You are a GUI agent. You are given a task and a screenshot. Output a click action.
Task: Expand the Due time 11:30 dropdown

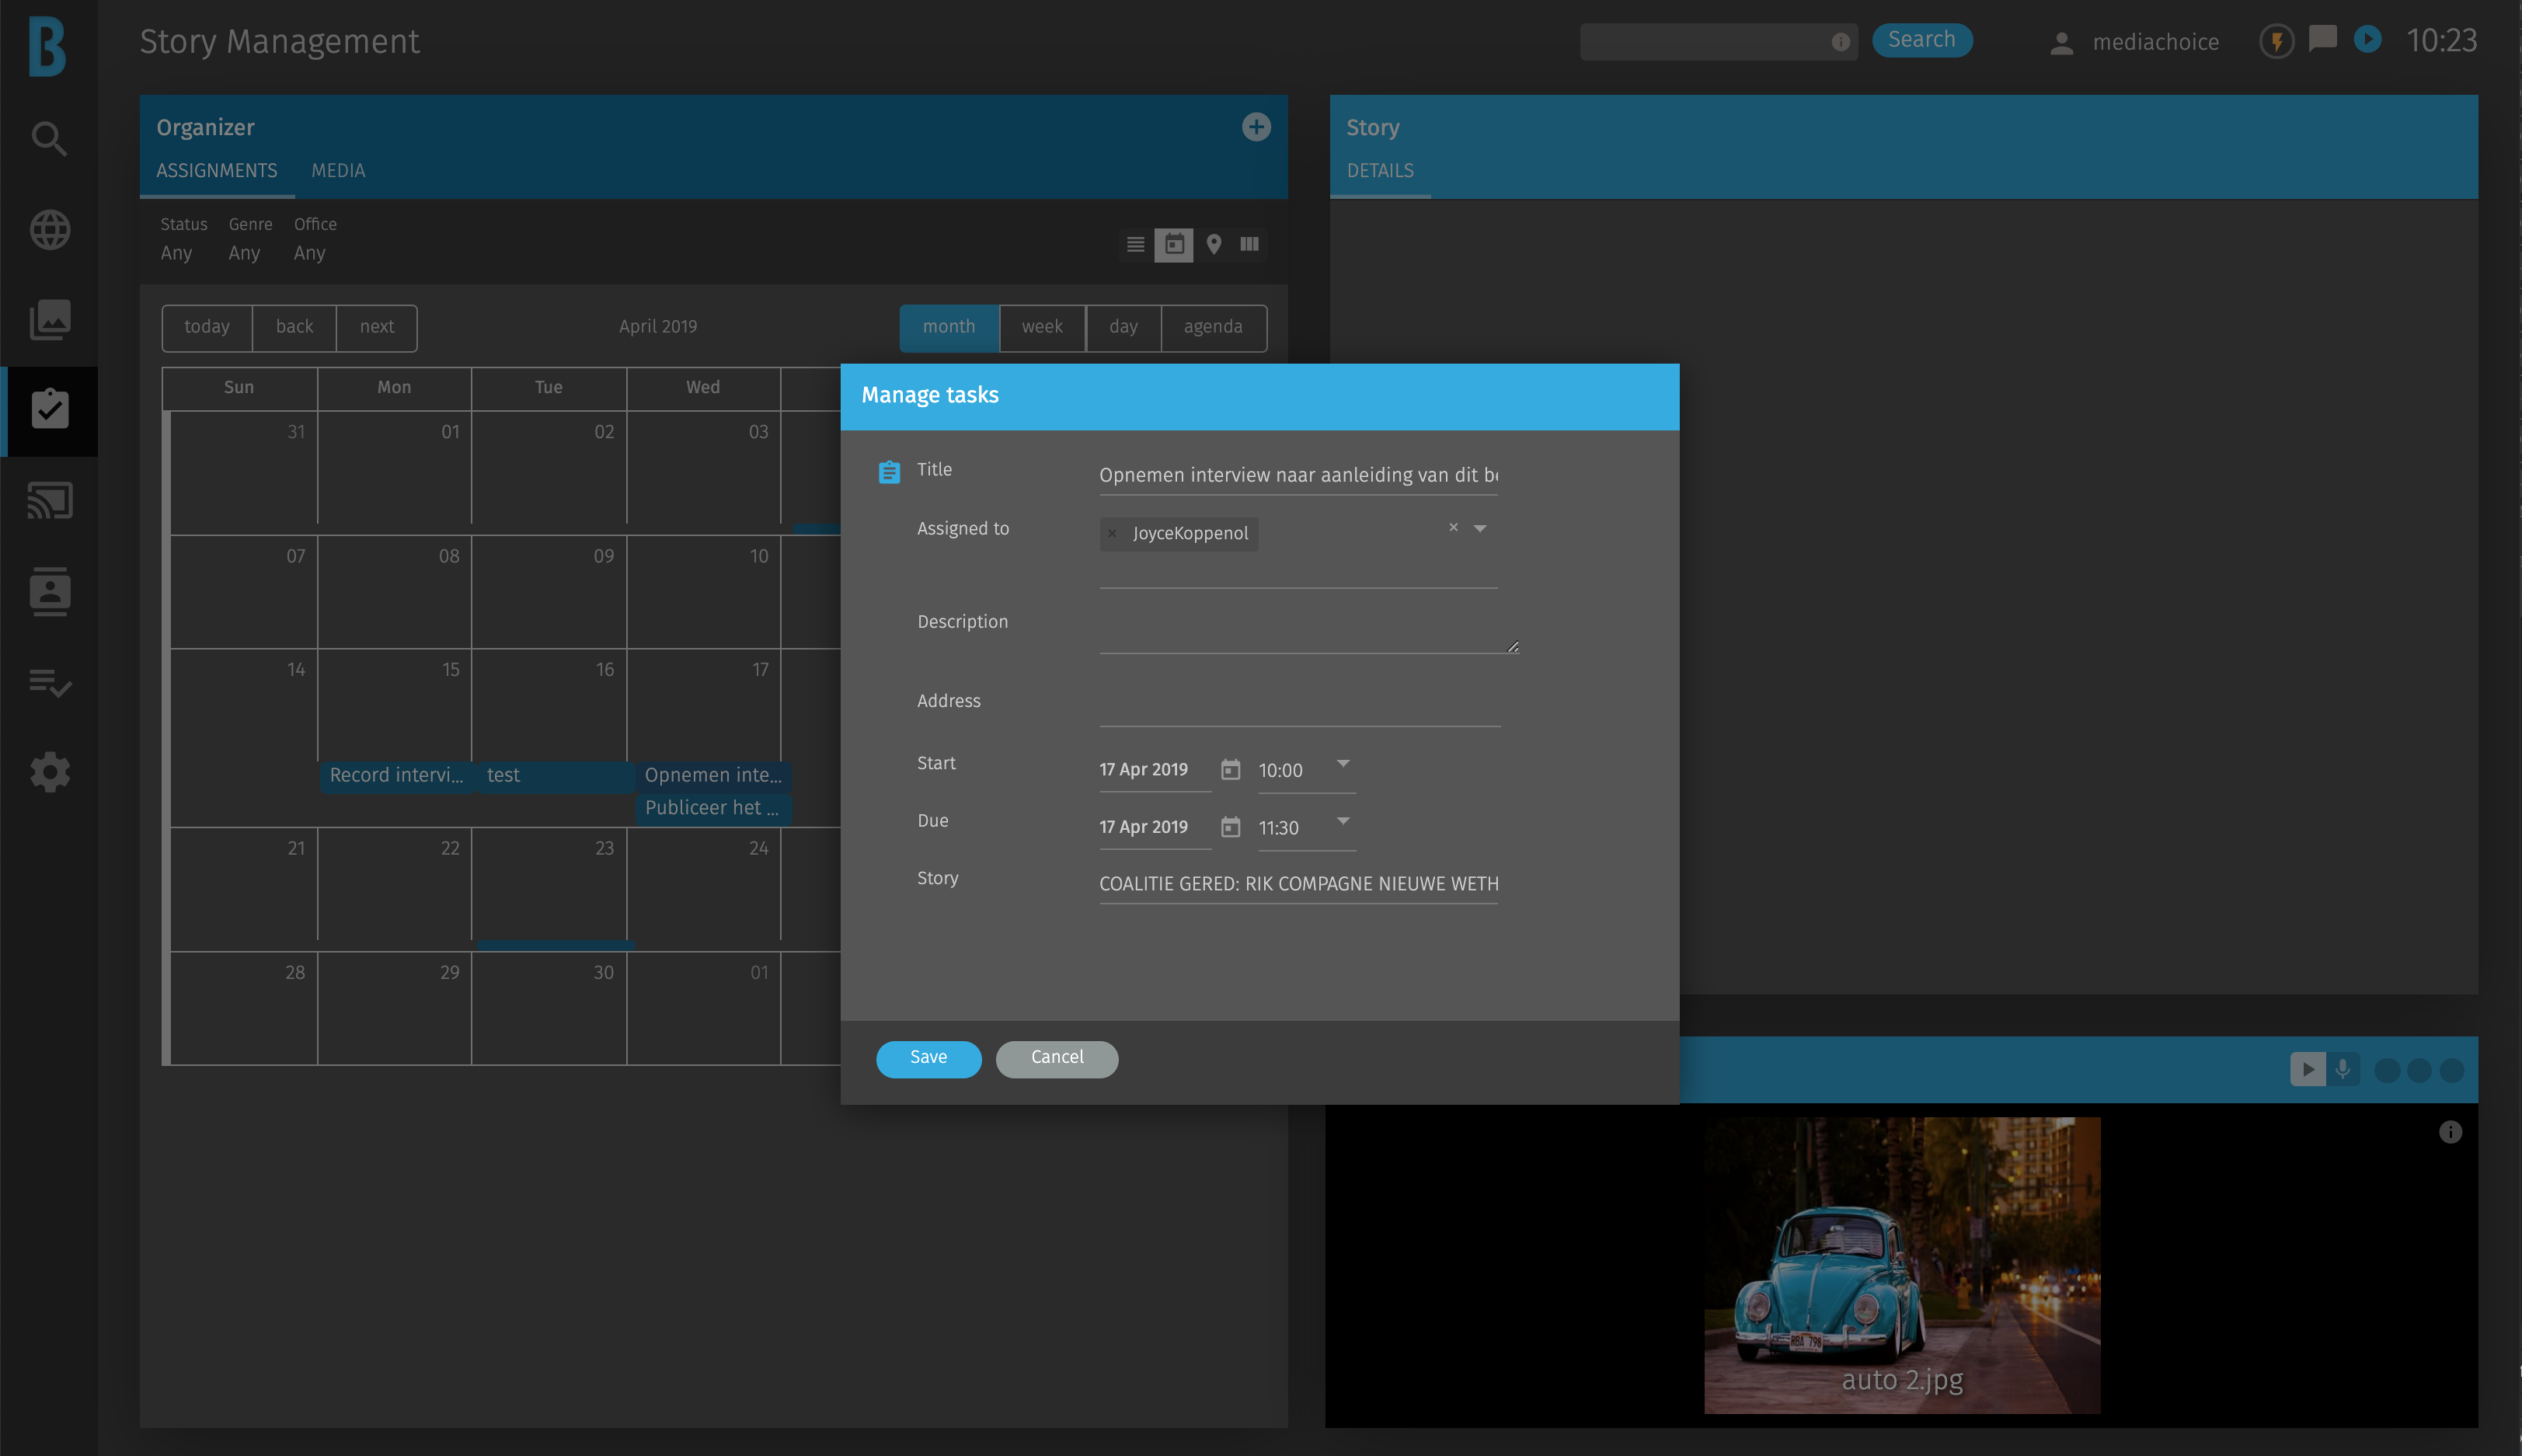point(1343,821)
